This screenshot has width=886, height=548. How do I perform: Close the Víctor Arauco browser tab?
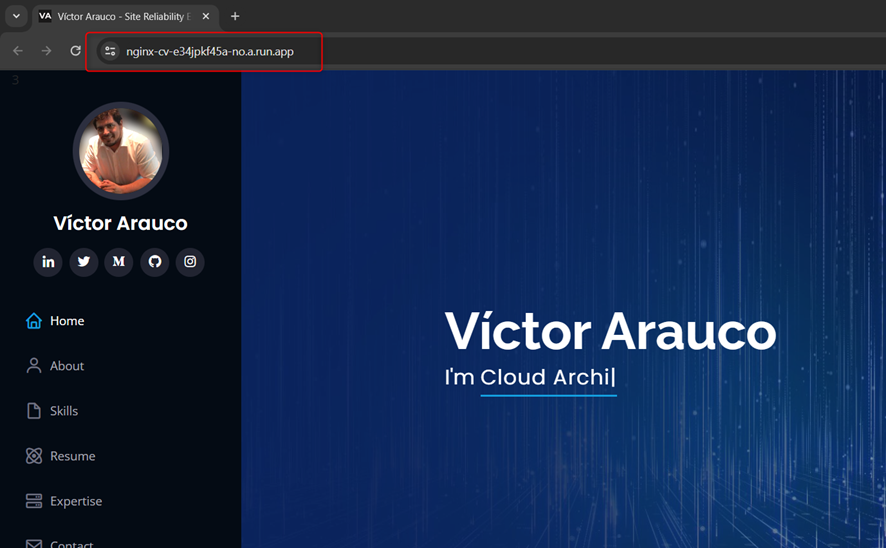[206, 16]
